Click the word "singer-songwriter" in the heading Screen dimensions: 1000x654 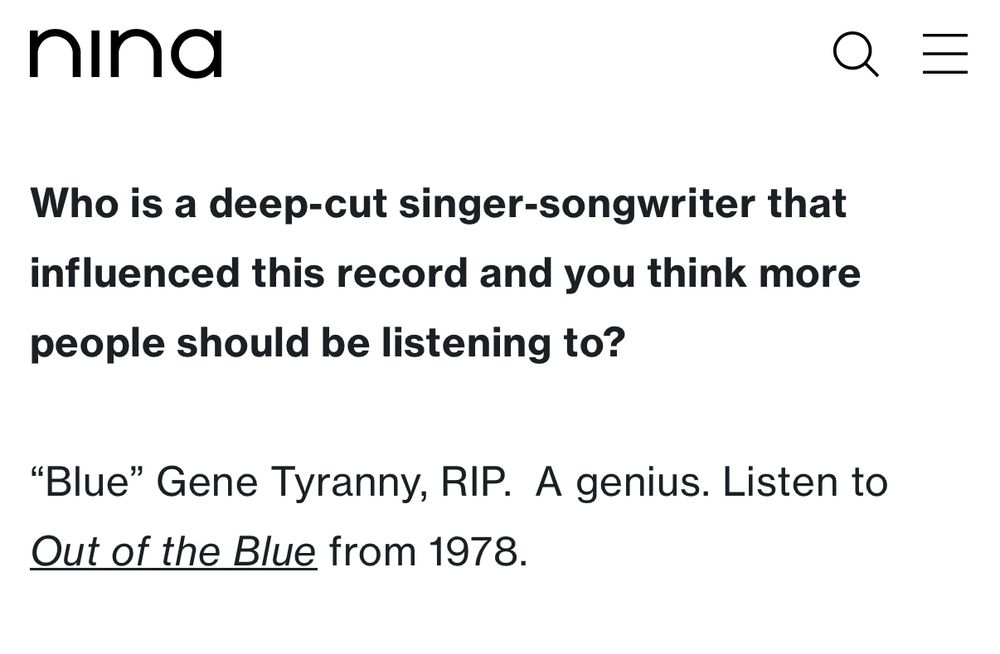577,205
